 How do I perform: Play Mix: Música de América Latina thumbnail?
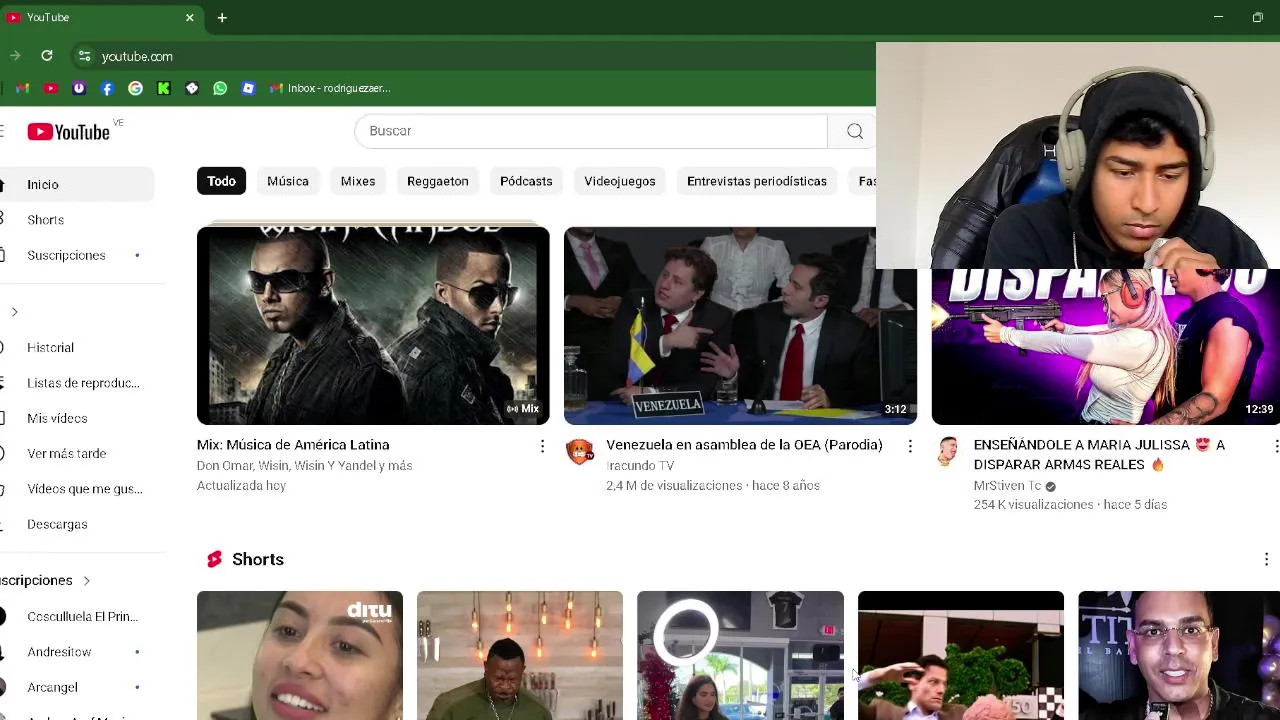tap(373, 326)
